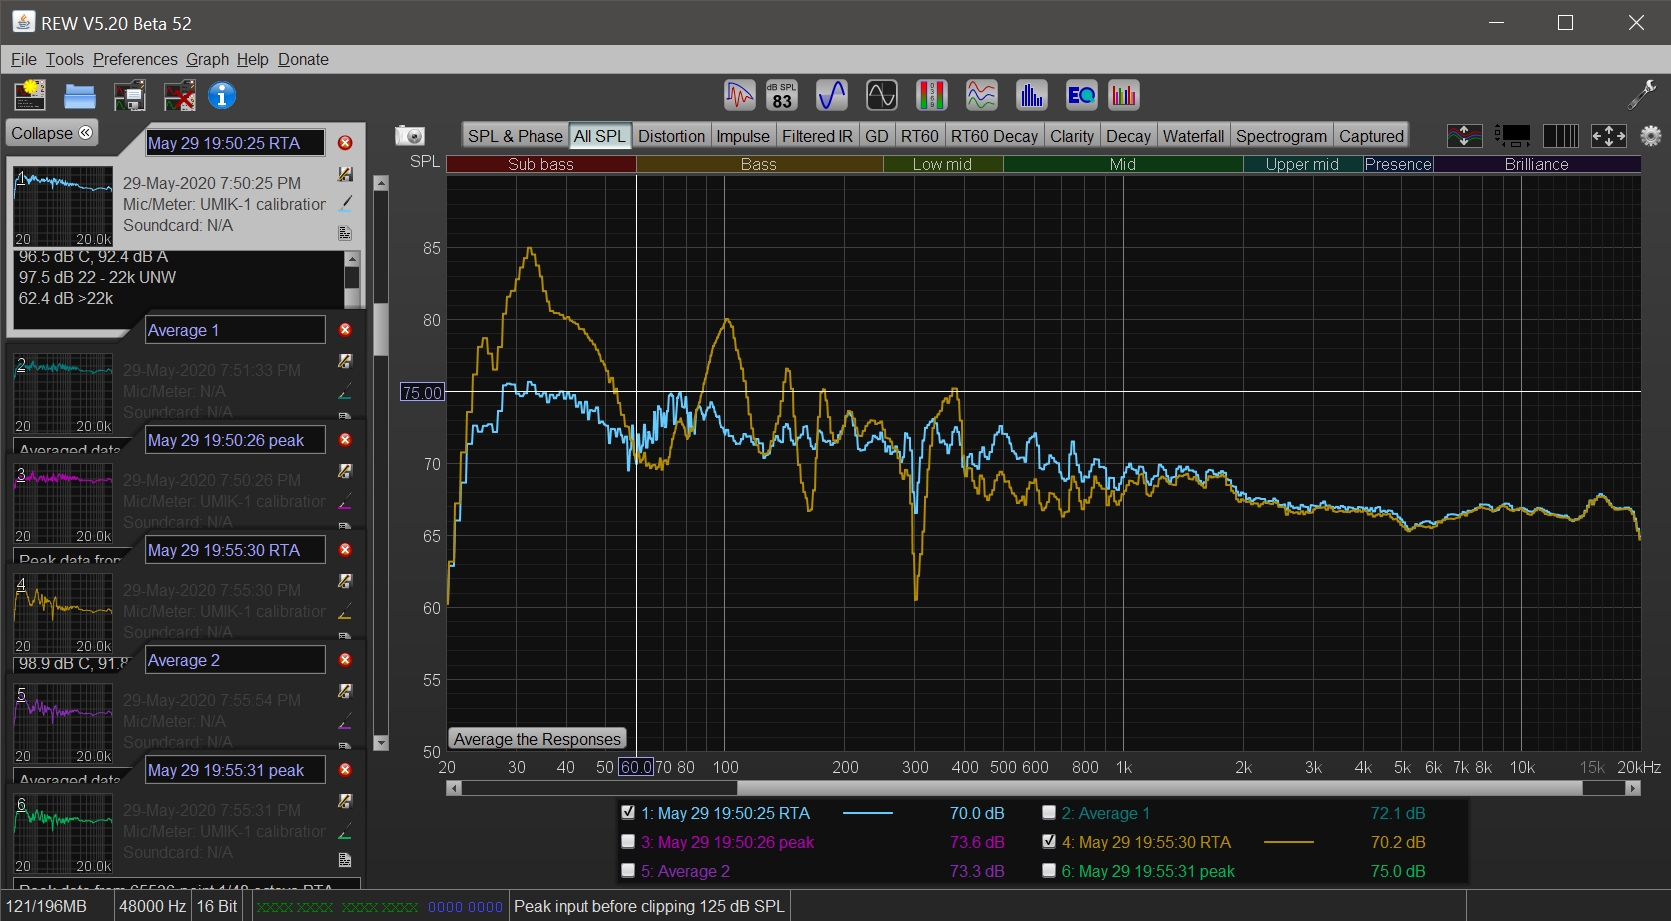
Task: Check trace 5: Average 2
Action: 628,871
